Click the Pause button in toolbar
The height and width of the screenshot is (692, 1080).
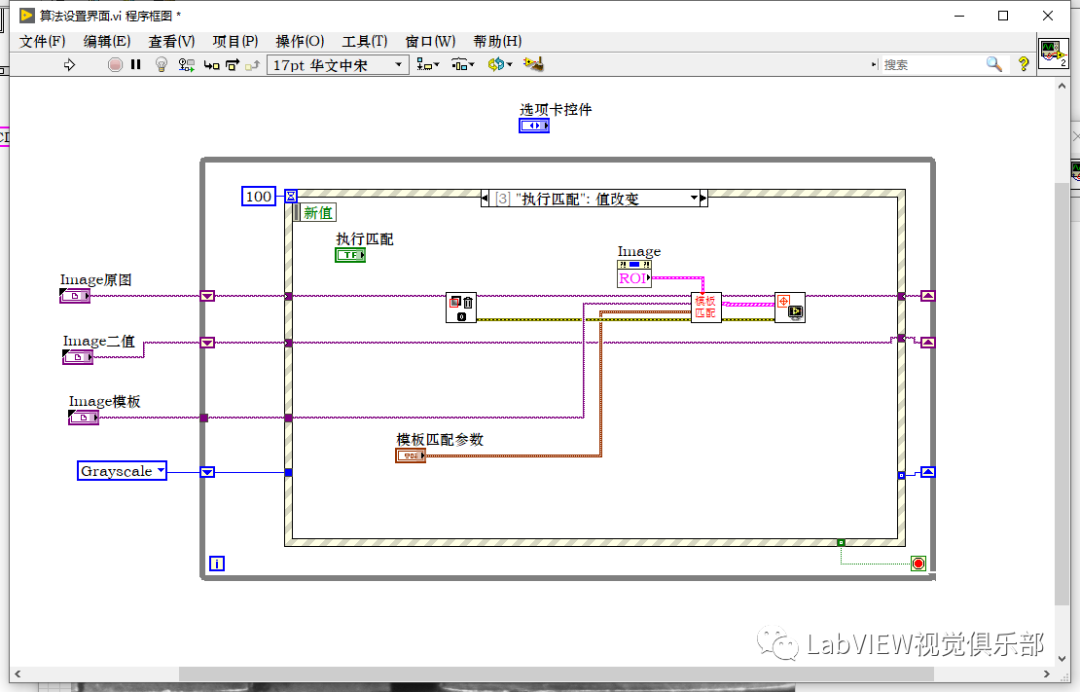click(x=136, y=65)
